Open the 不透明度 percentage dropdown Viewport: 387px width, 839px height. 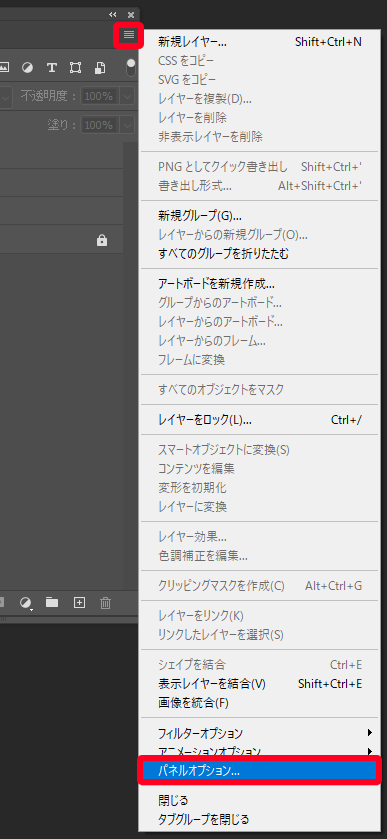[127, 96]
